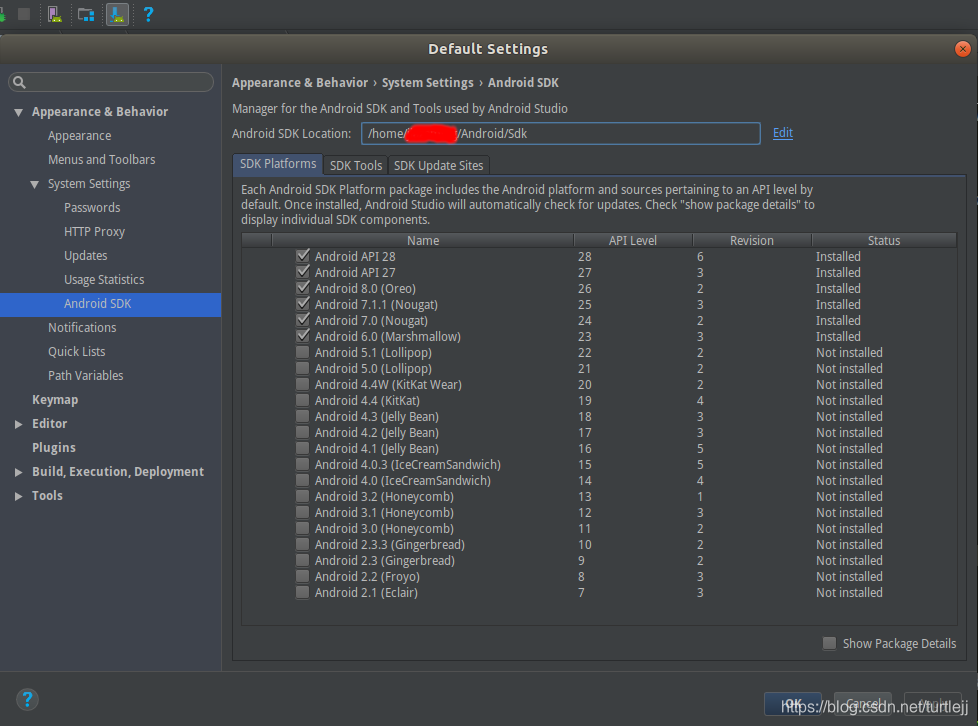
Task: Expand the Editor tree arrow
Action: (19, 424)
